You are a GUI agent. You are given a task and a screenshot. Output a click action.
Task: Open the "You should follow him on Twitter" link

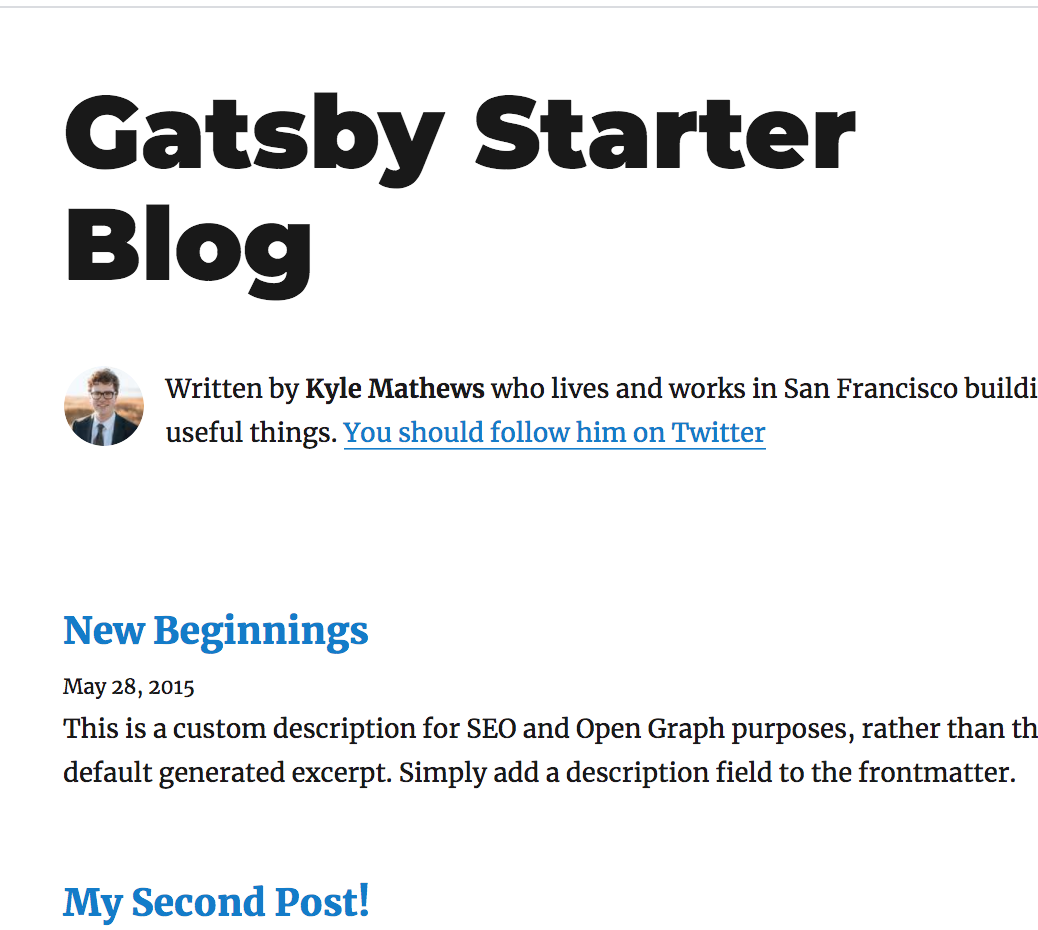point(554,433)
